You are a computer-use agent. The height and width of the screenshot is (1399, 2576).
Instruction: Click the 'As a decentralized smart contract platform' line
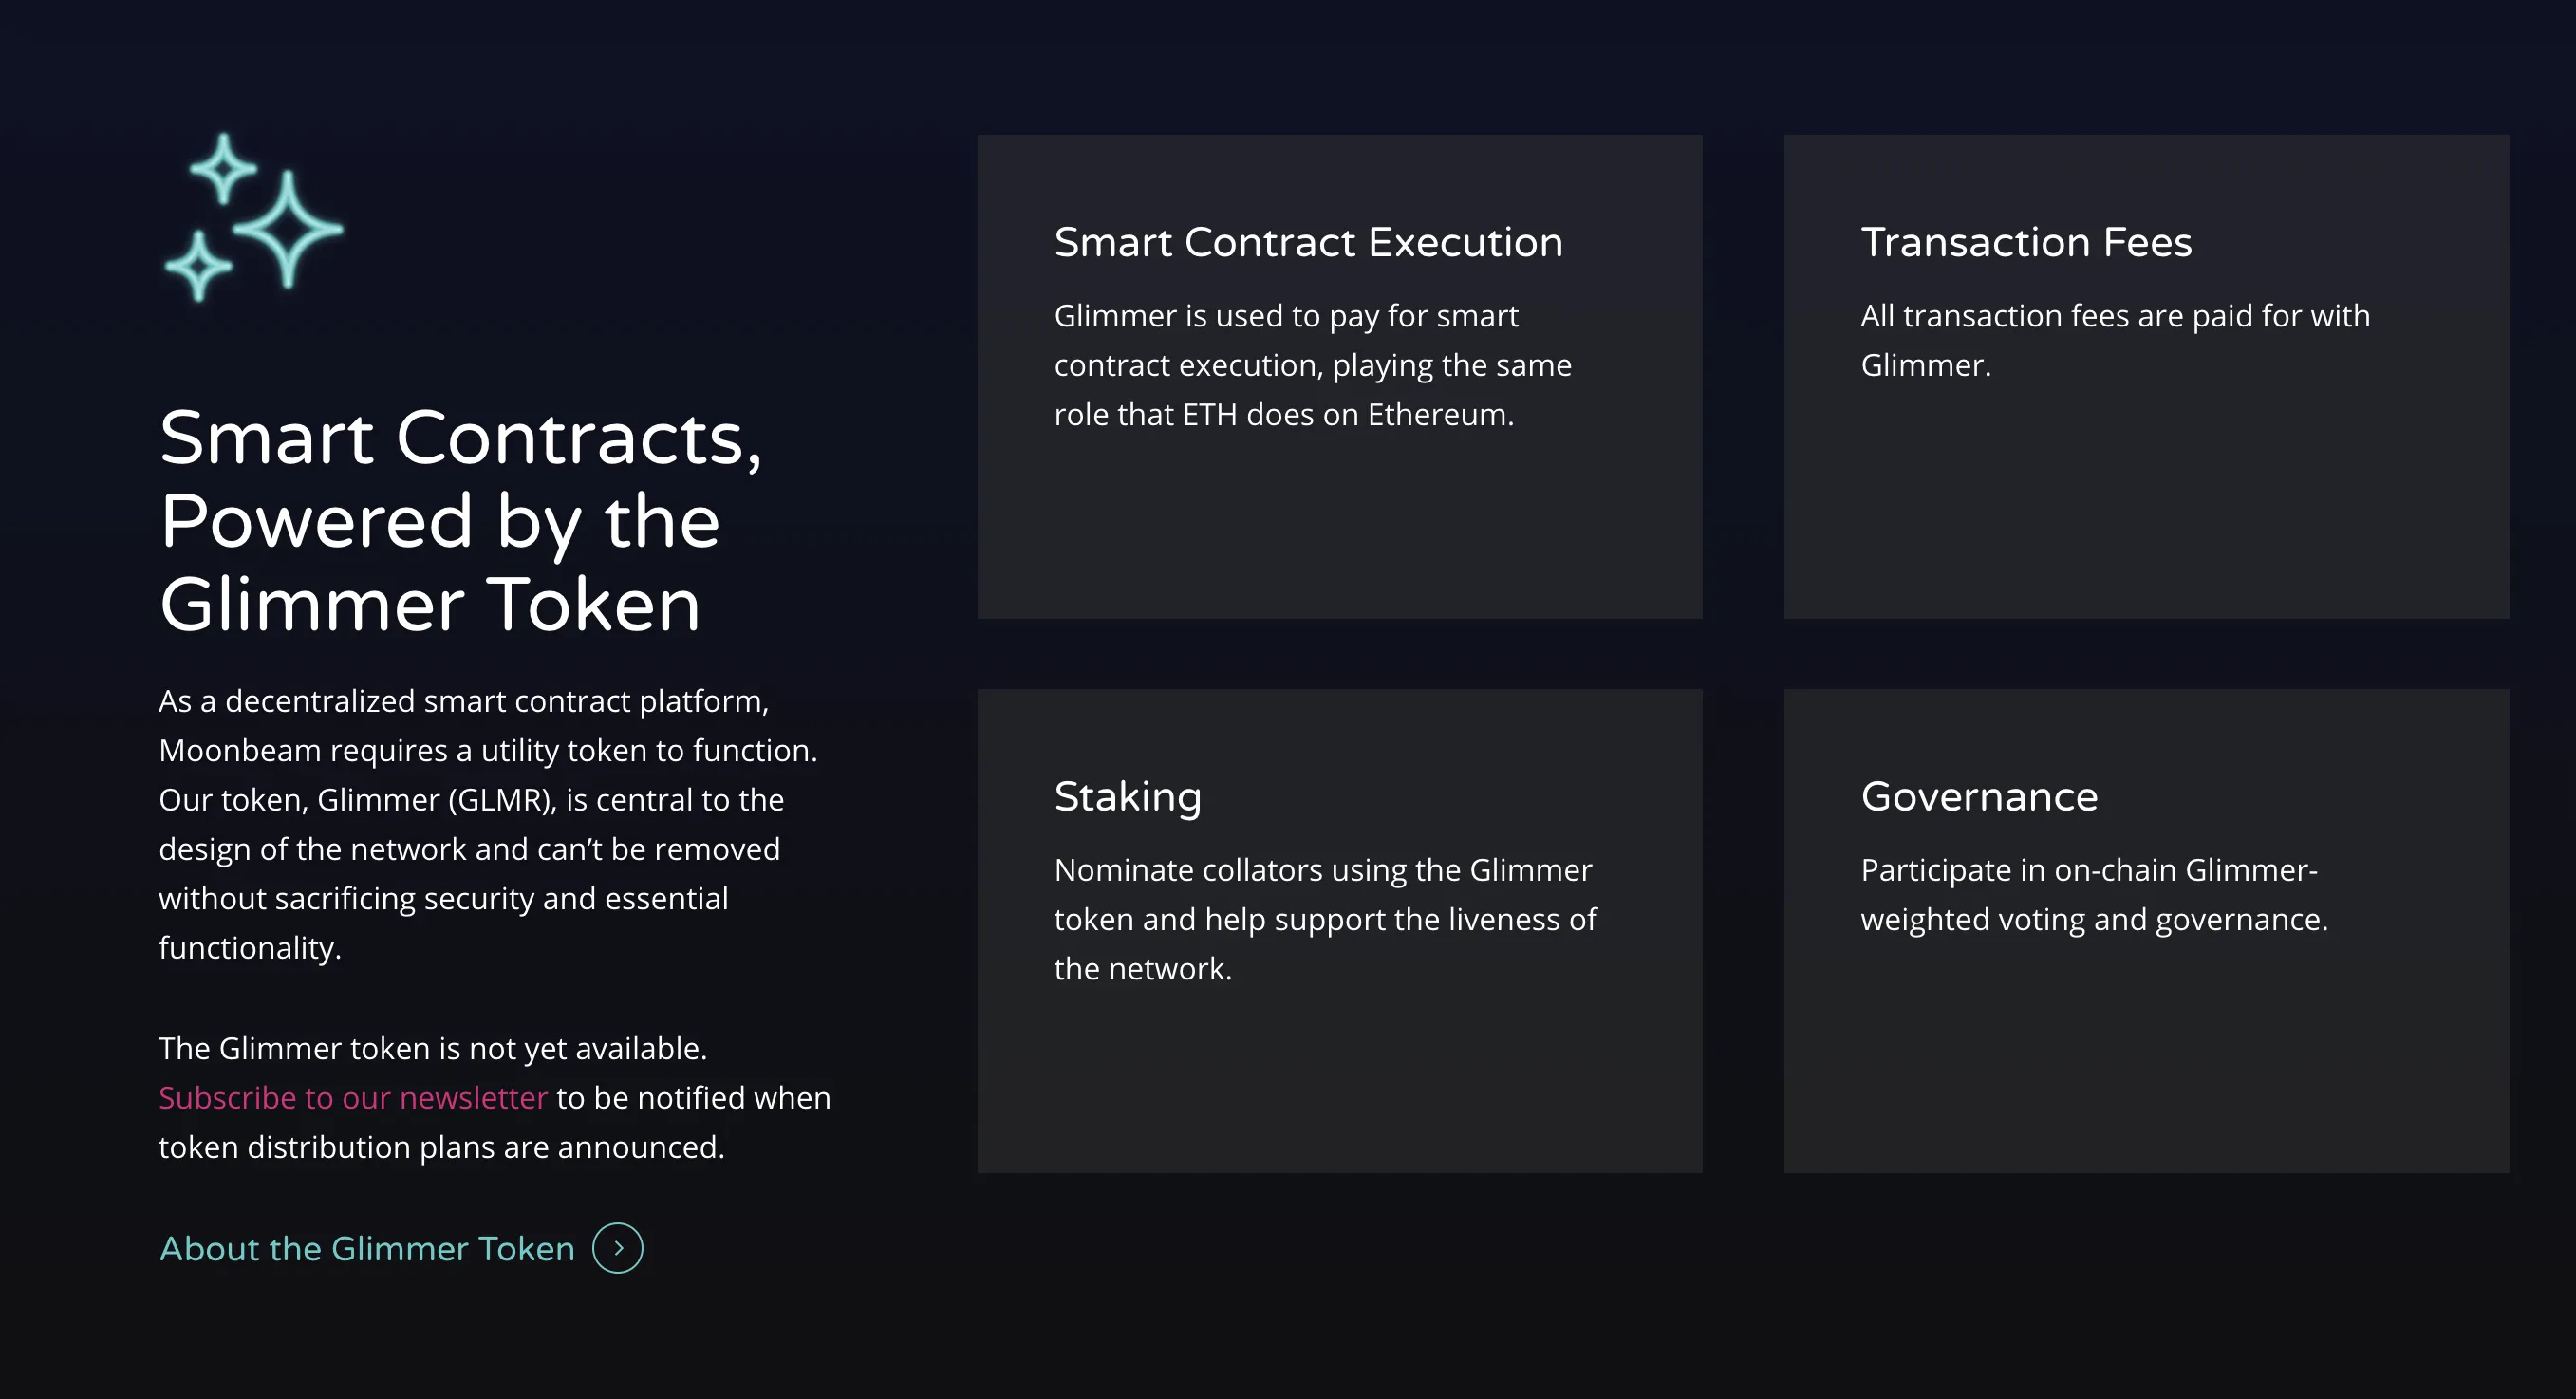(464, 701)
